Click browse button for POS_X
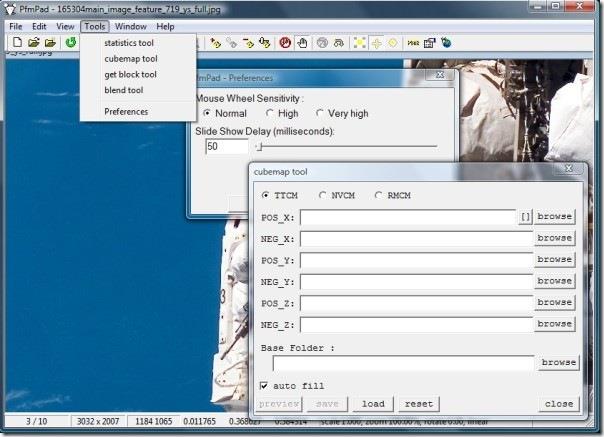The width and height of the screenshot is (604, 437). point(554,216)
